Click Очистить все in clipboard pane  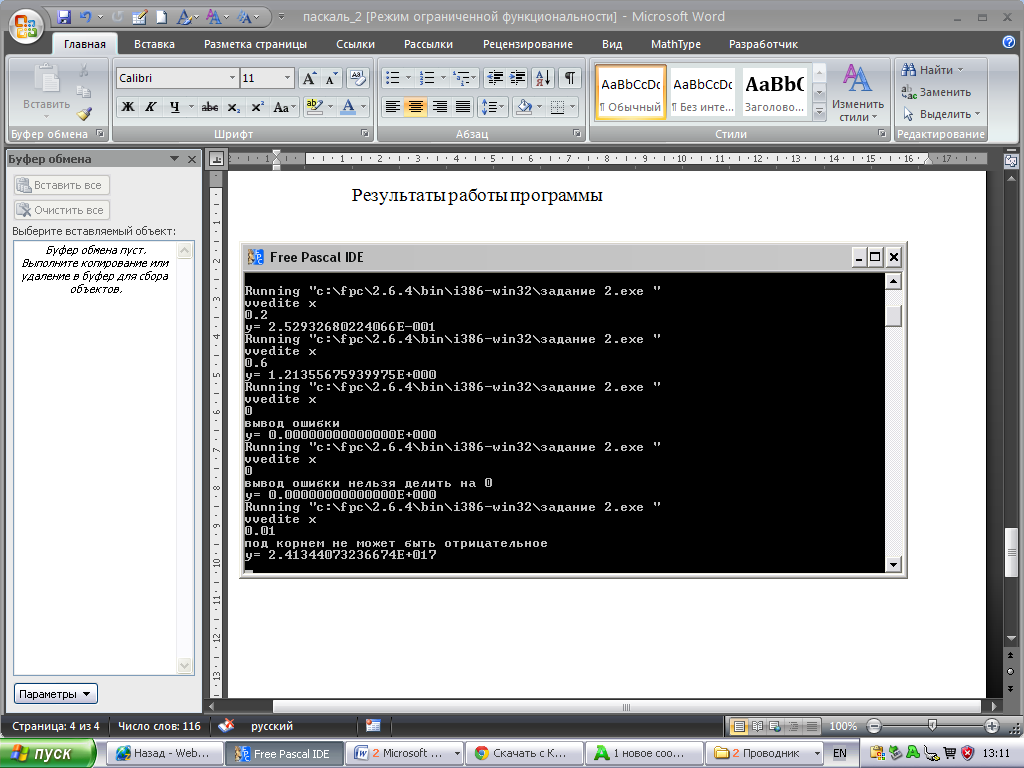(x=61, y=210)
